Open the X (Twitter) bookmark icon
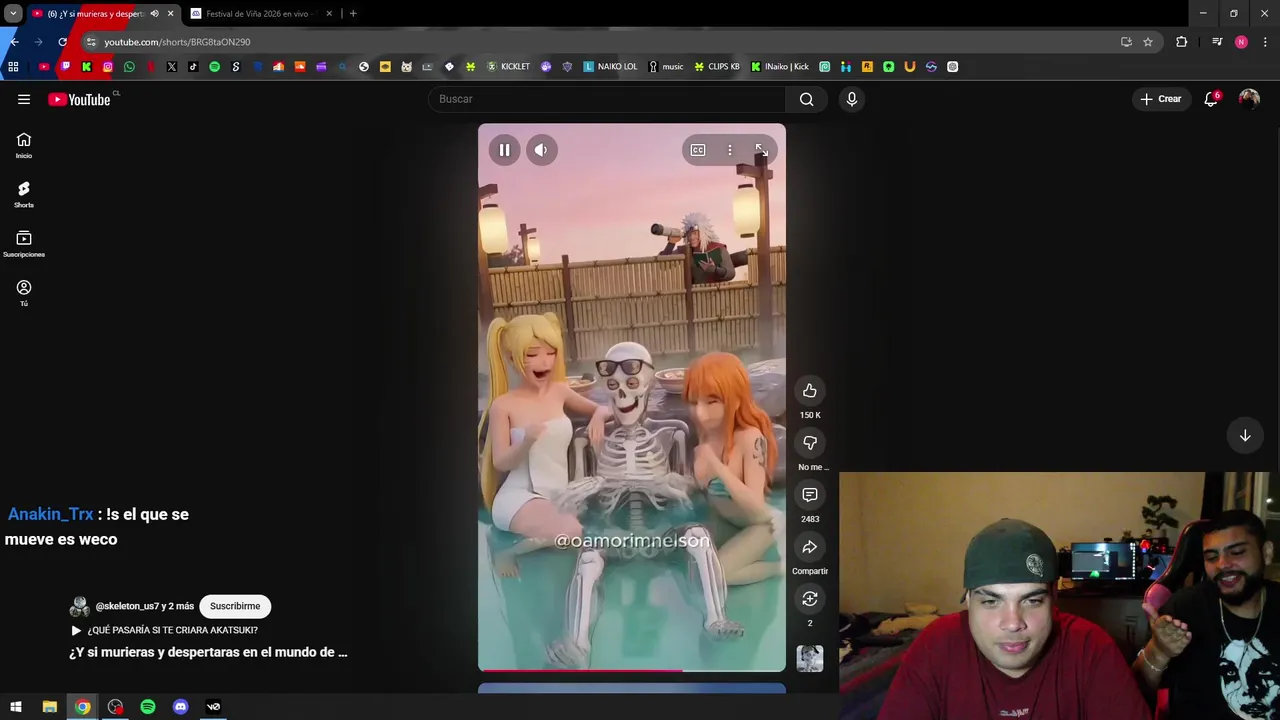 point(172,67)
